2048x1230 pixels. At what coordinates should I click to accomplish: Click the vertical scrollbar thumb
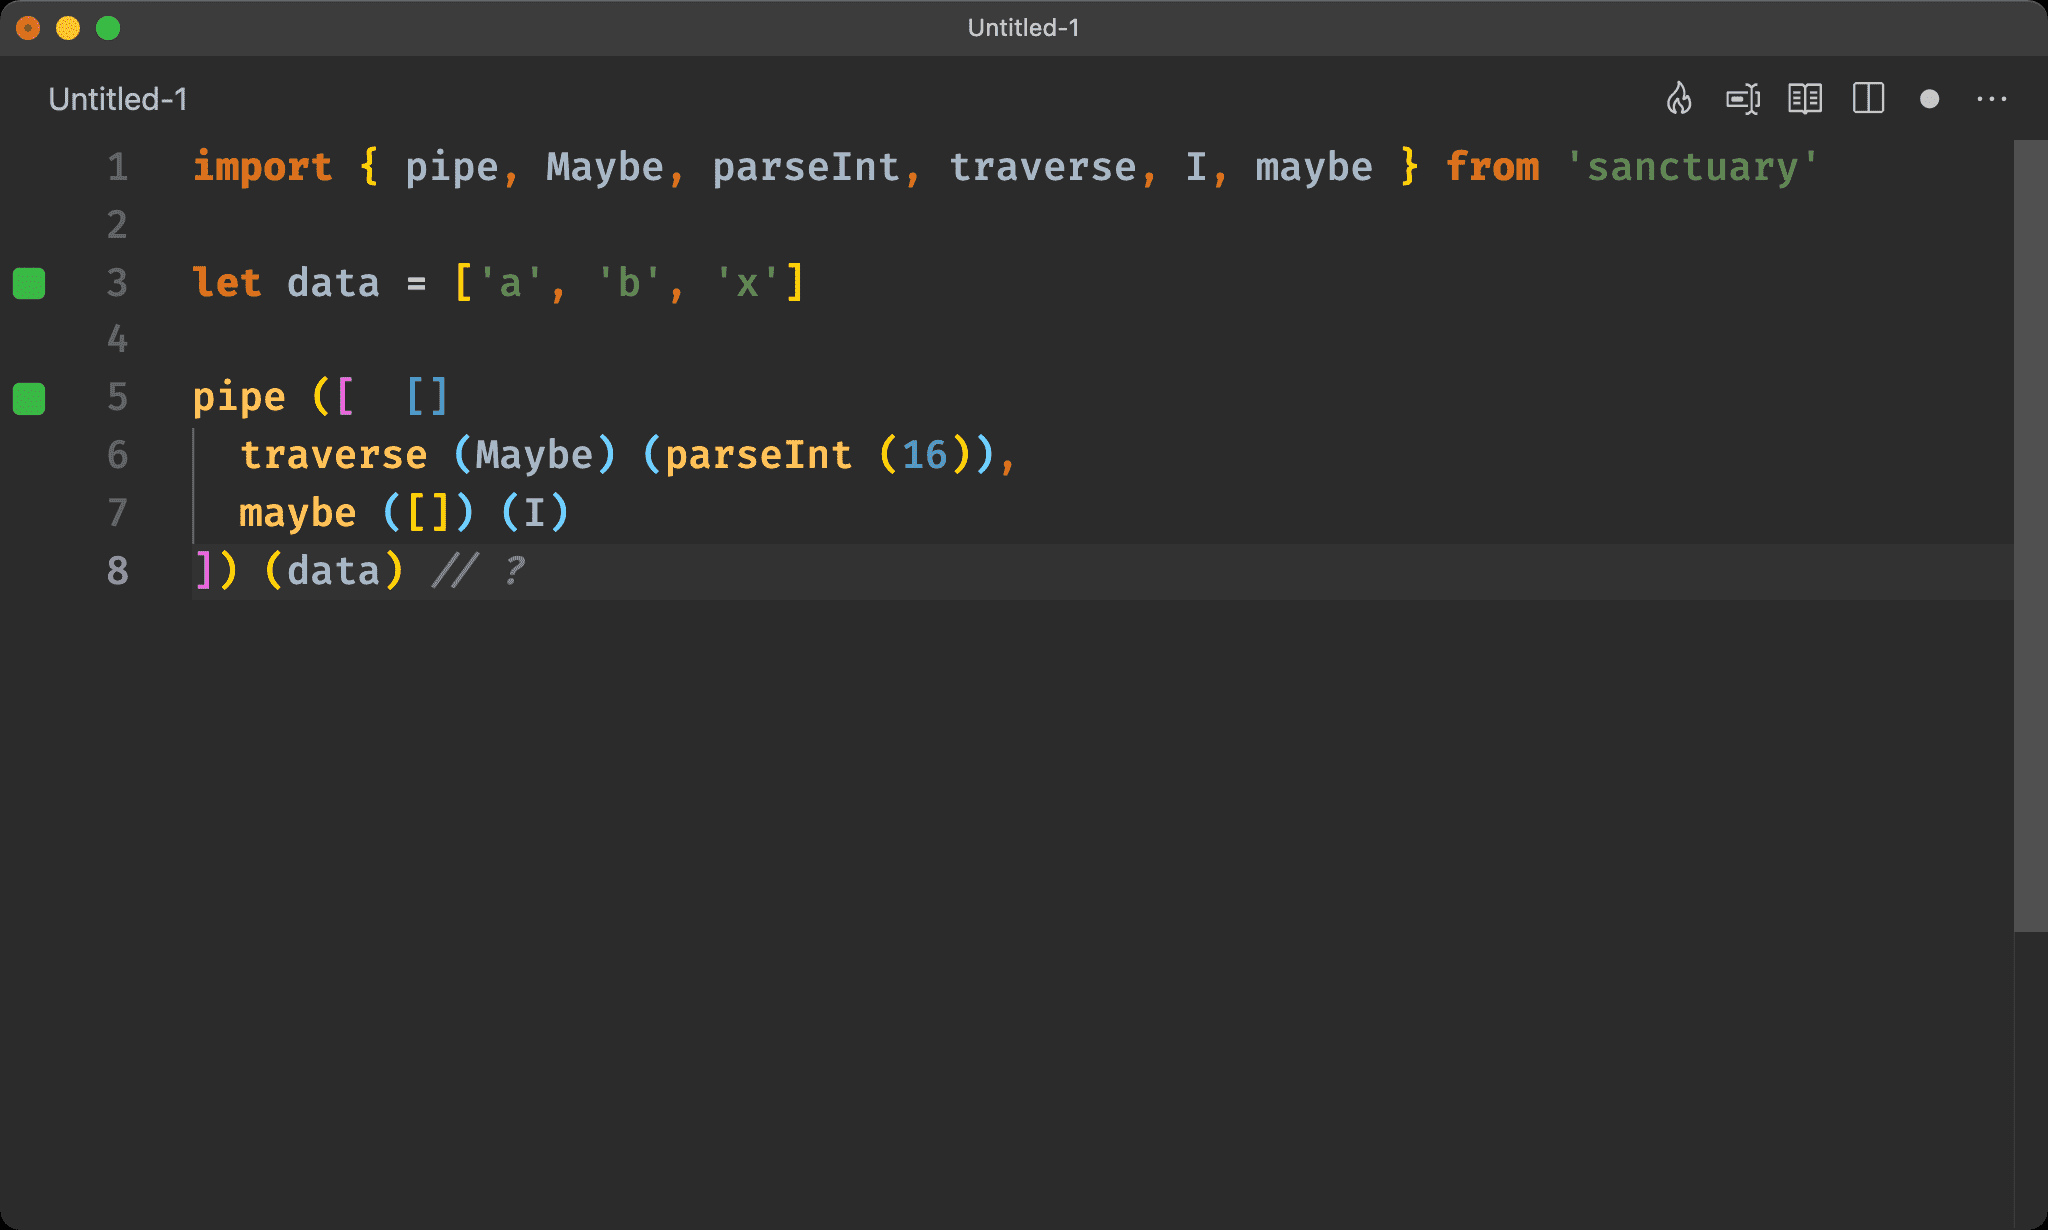tap(2030, 535)
